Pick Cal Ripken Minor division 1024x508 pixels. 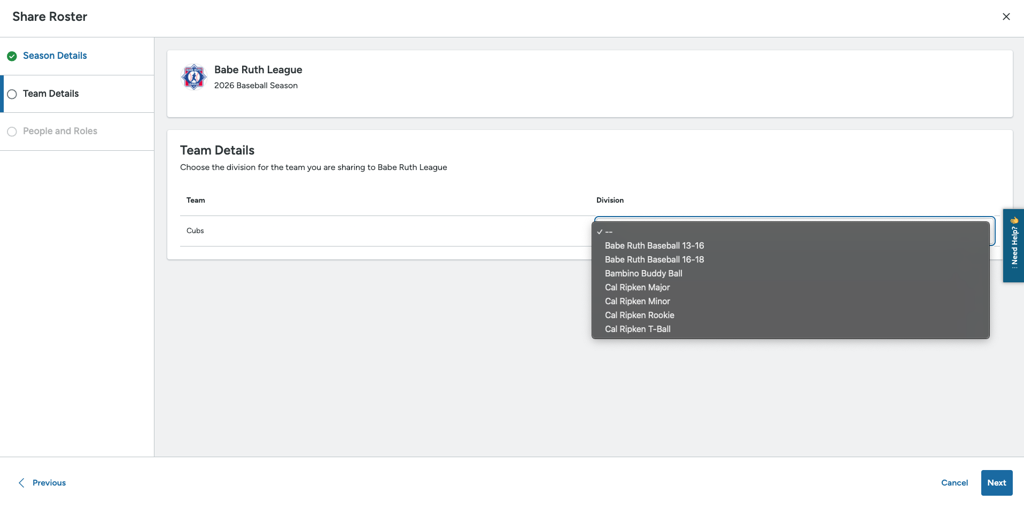[790, 301]
